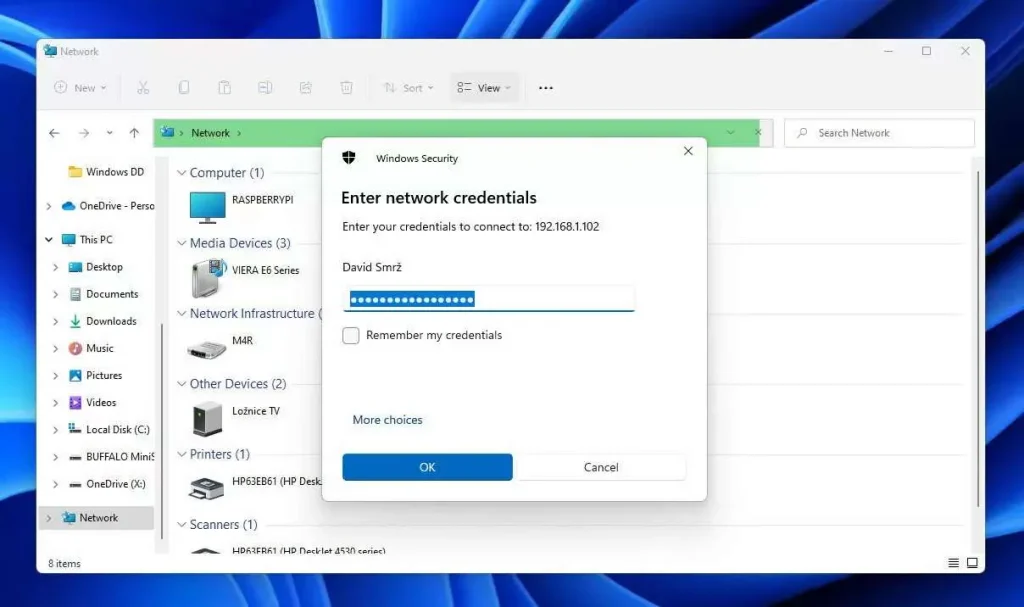Screen dimensions: 1024x607
Task: Click the More choices link
Action: click(x=387, y=419)
